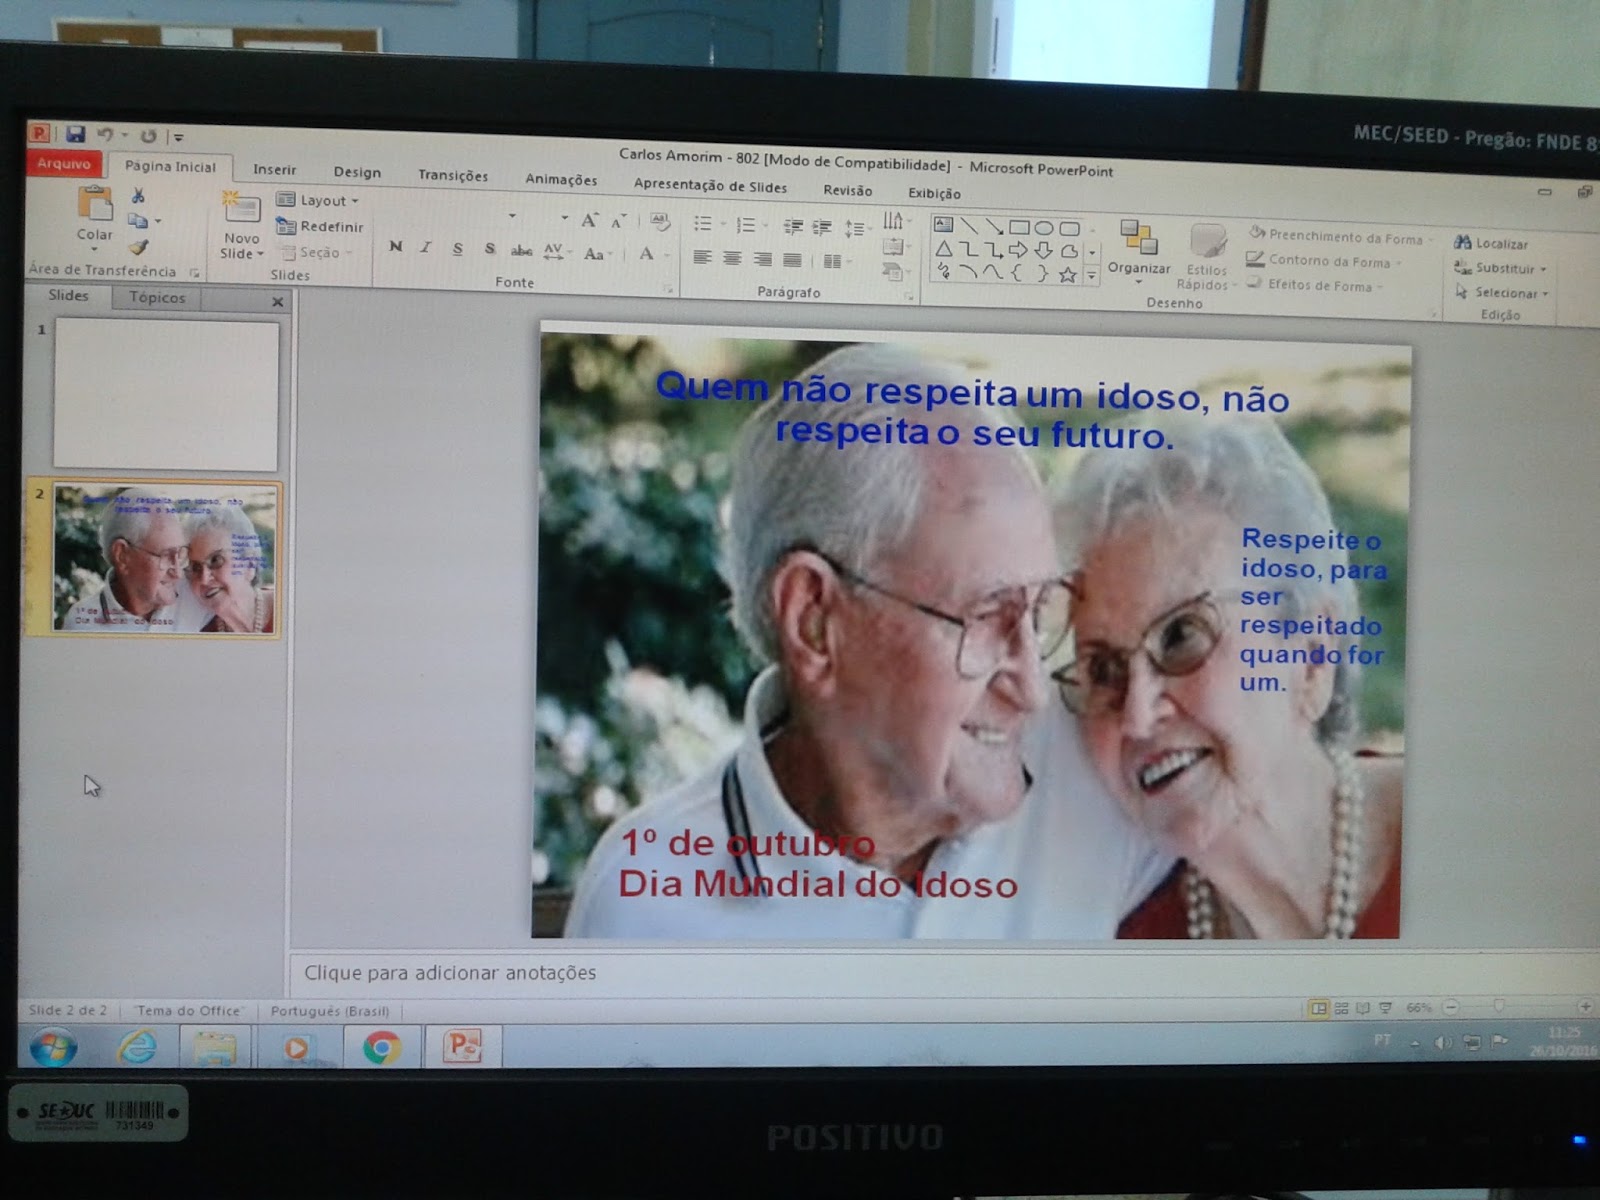
Task: Select the right arrow shape in gallery
Action: point(1019,250)
